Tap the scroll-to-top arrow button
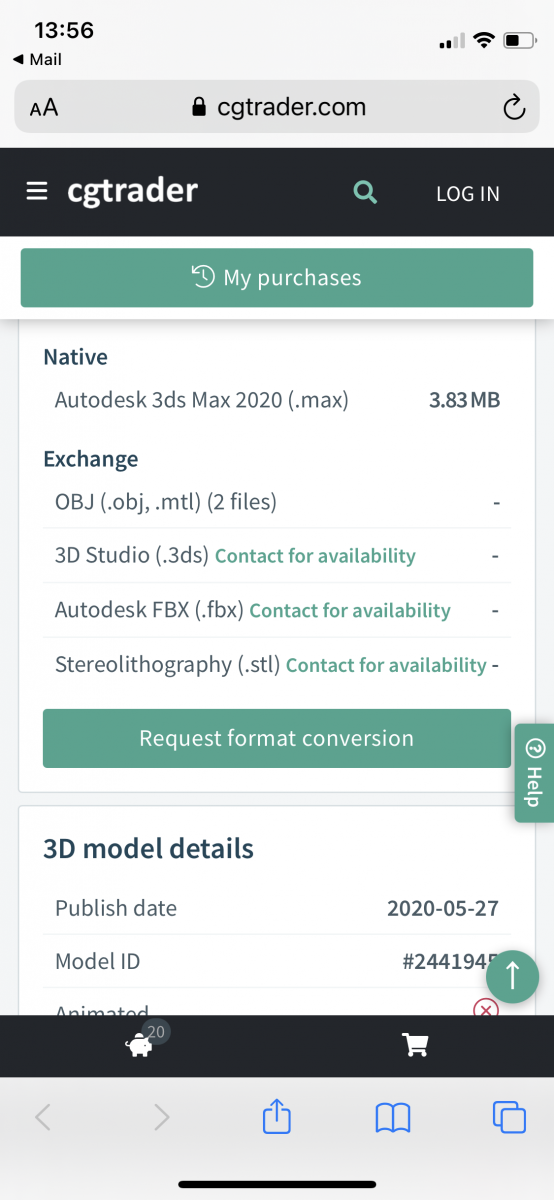This screenshot has height=1200, width=554. [x=513, y=976]
